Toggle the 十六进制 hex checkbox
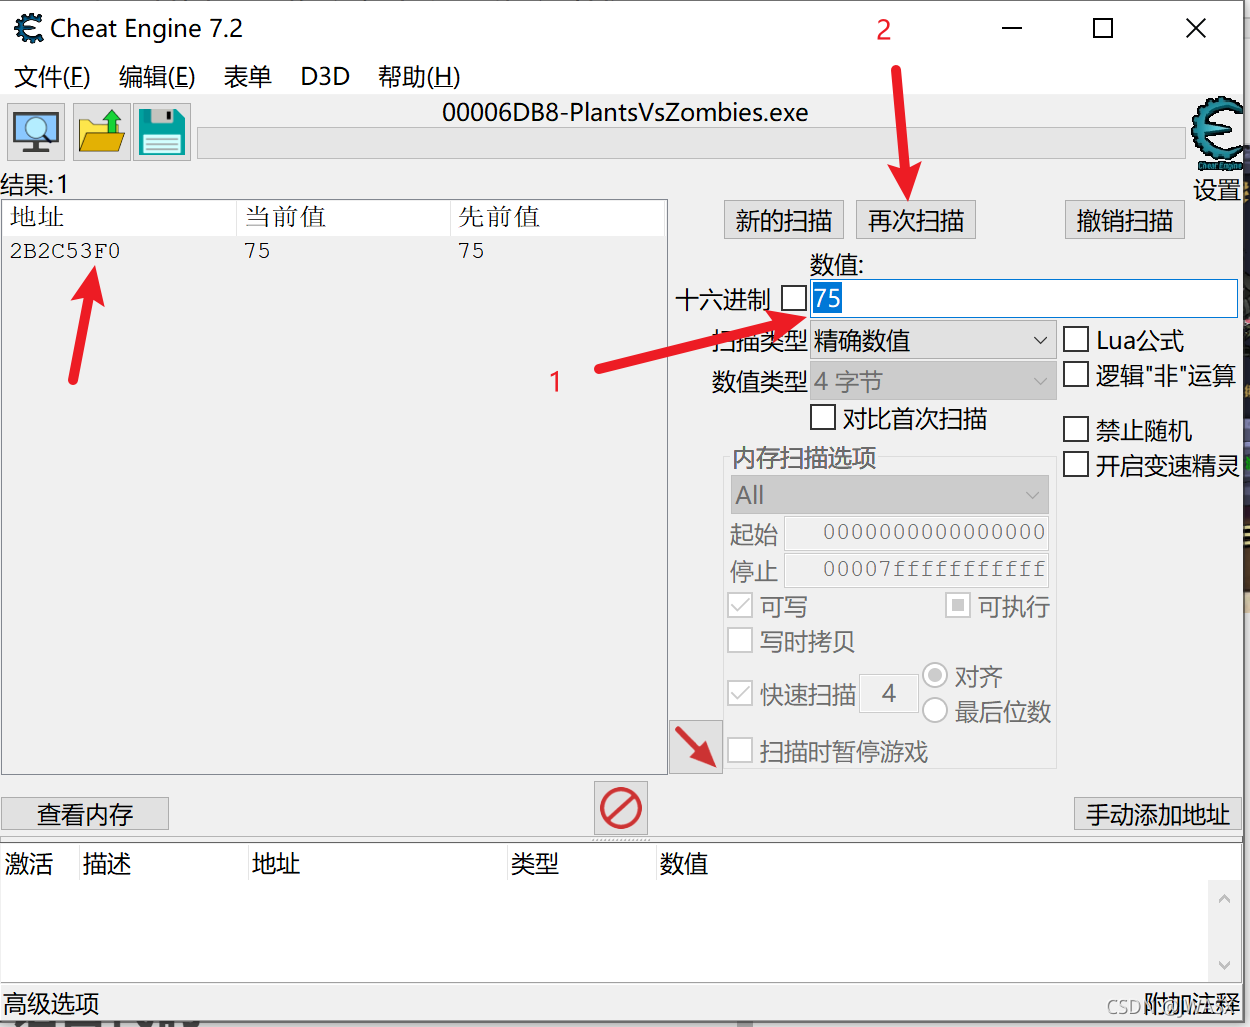 (794, 298)
